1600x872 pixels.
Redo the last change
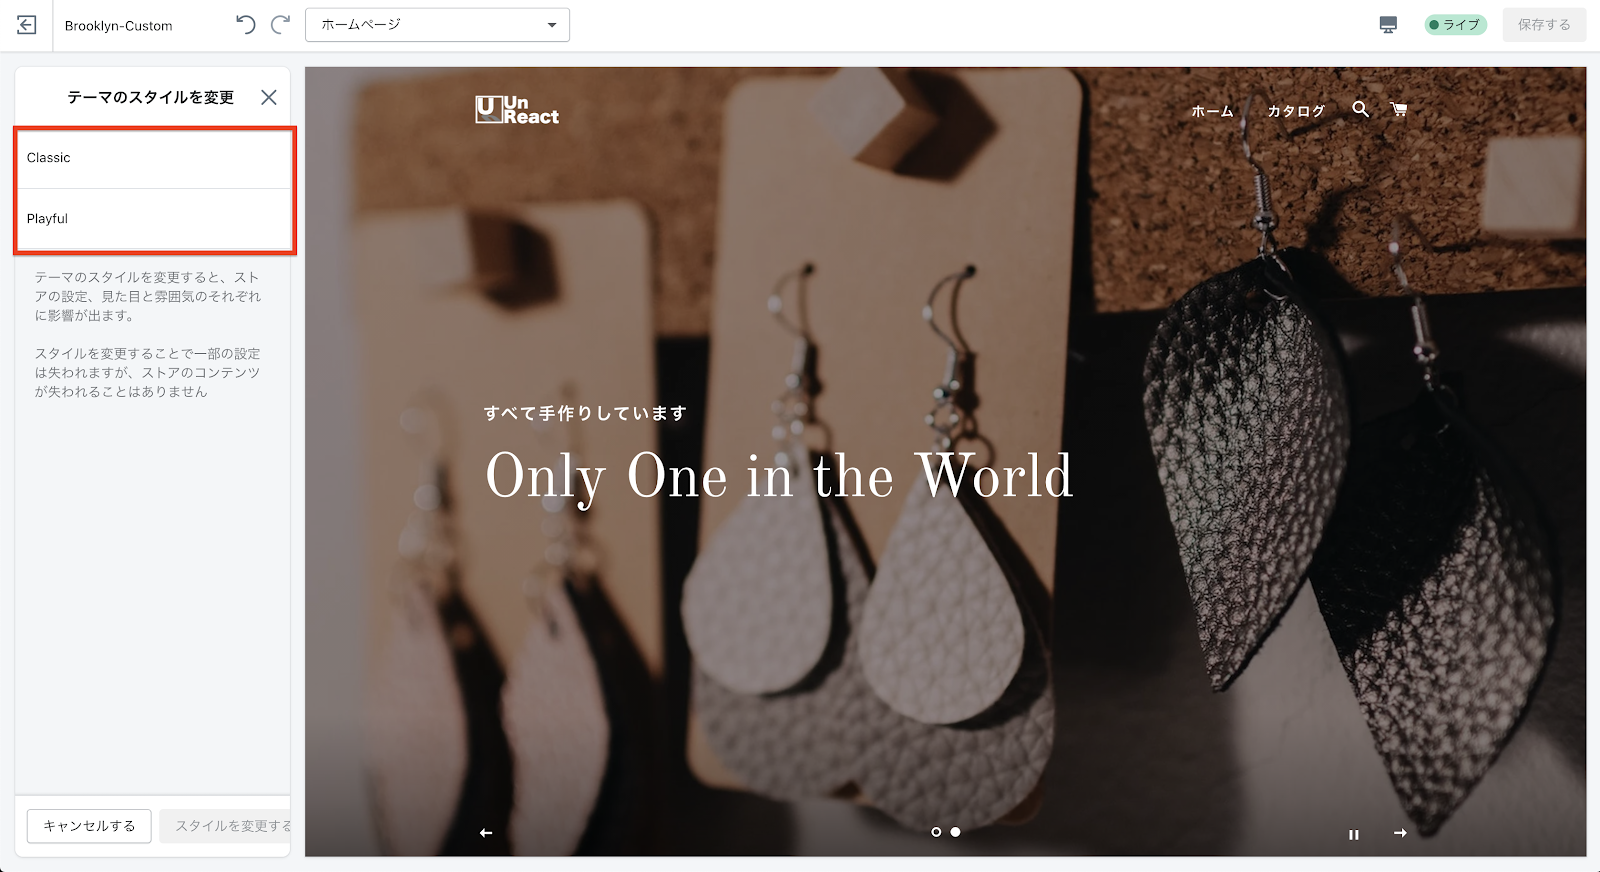coord(281,25)
